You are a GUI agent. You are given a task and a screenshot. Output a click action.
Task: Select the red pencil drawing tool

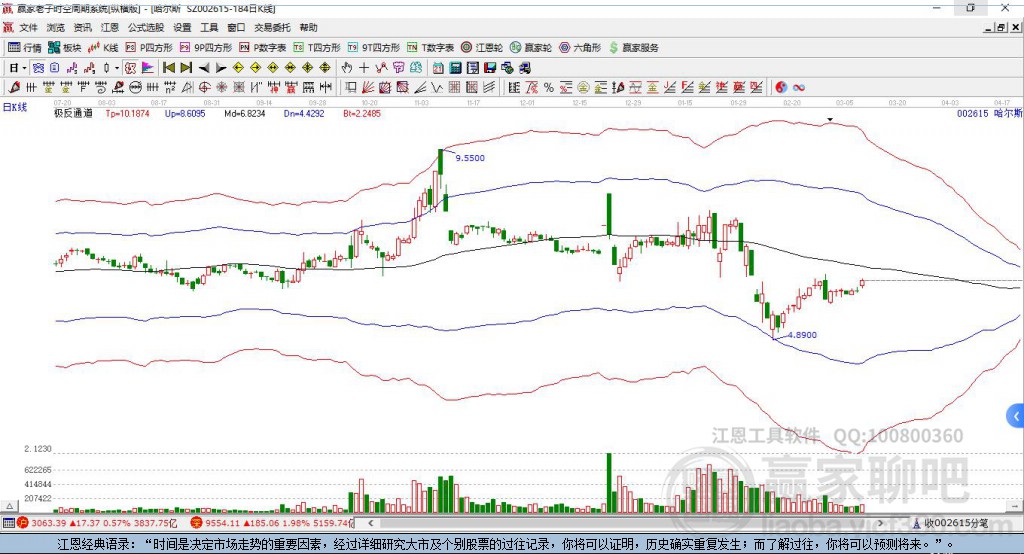click(14, 87)
